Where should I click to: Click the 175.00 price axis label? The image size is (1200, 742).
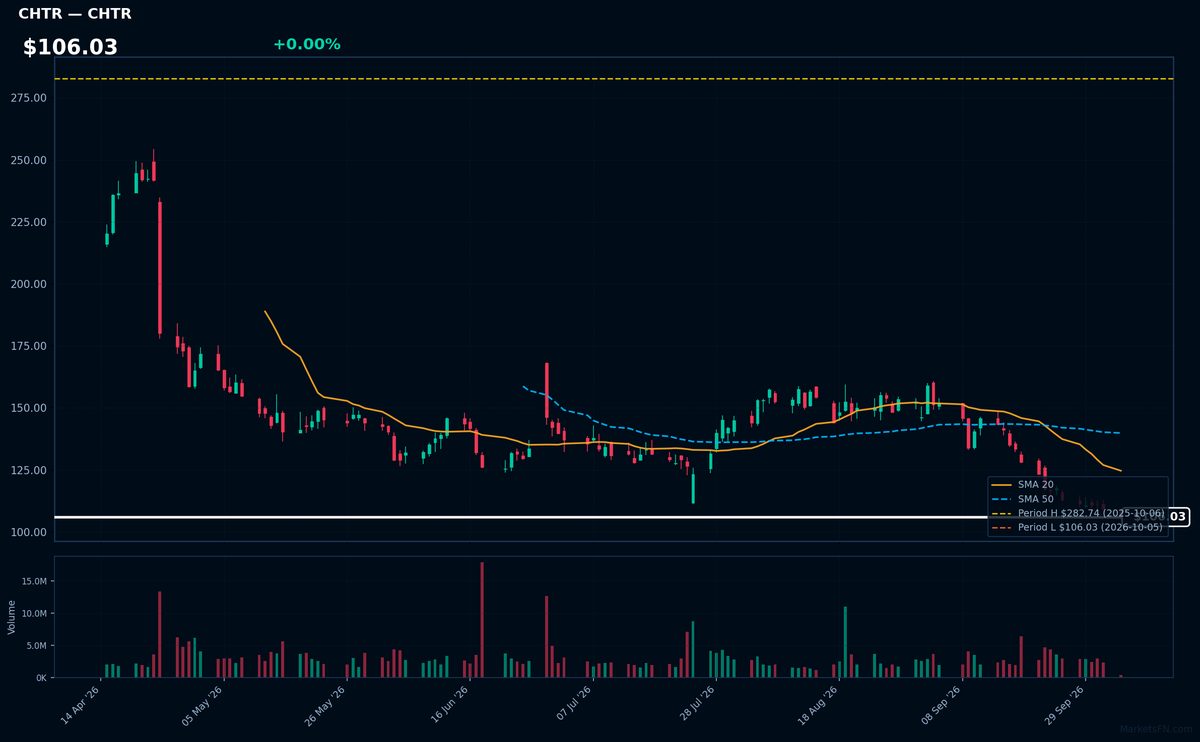pyautogui.click(x=30, y=346)
